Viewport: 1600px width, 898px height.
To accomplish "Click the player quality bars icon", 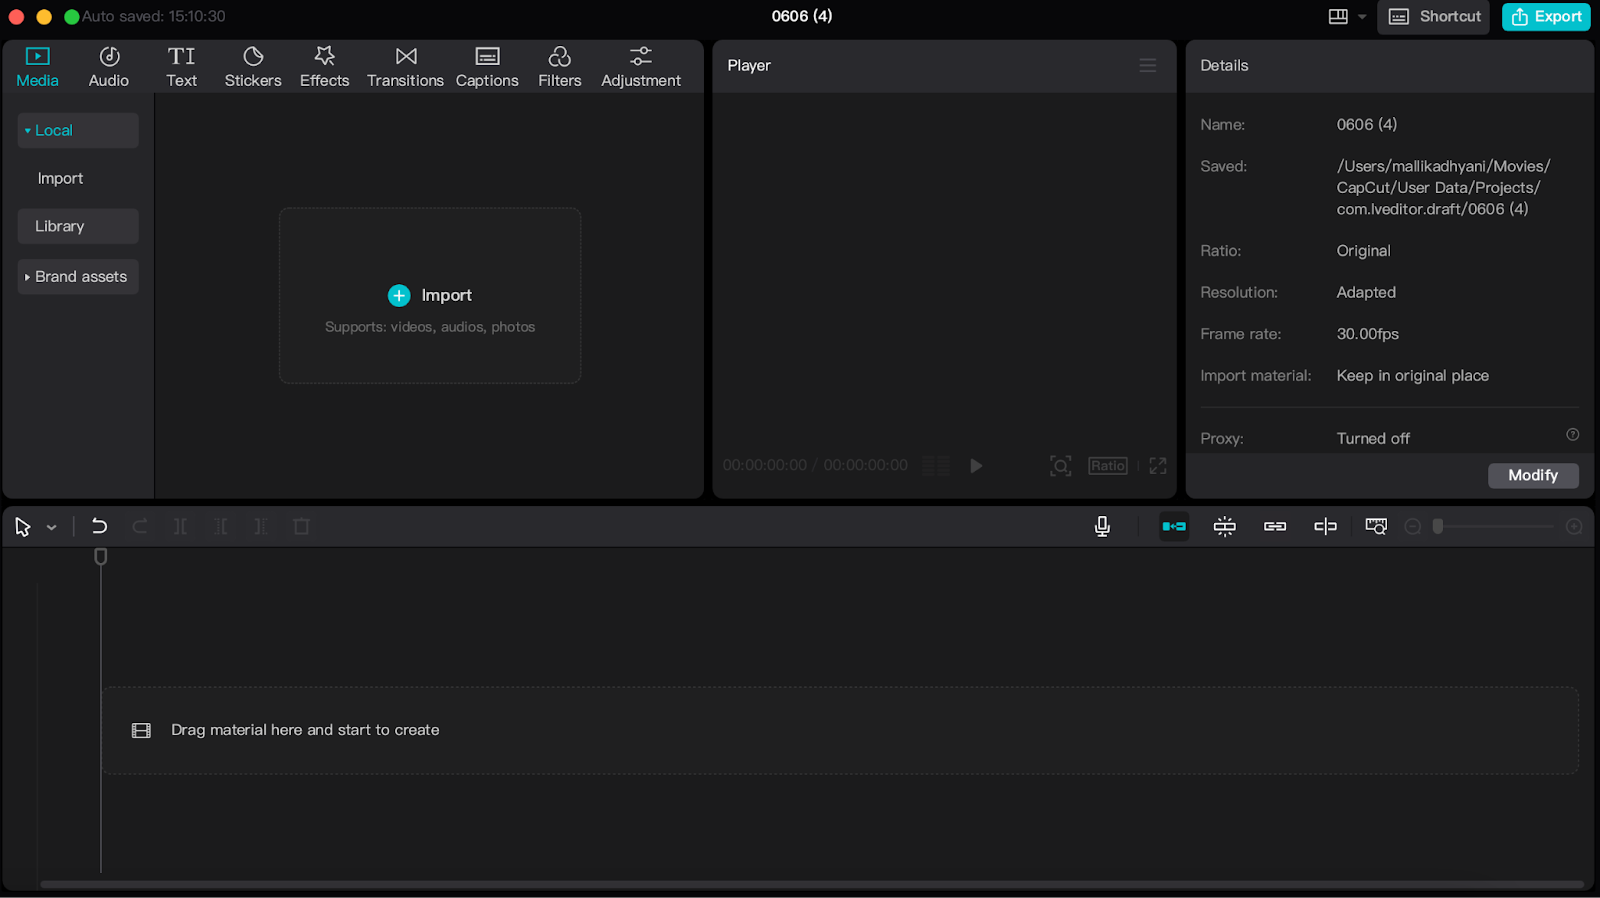I will (x=936, y=466).
